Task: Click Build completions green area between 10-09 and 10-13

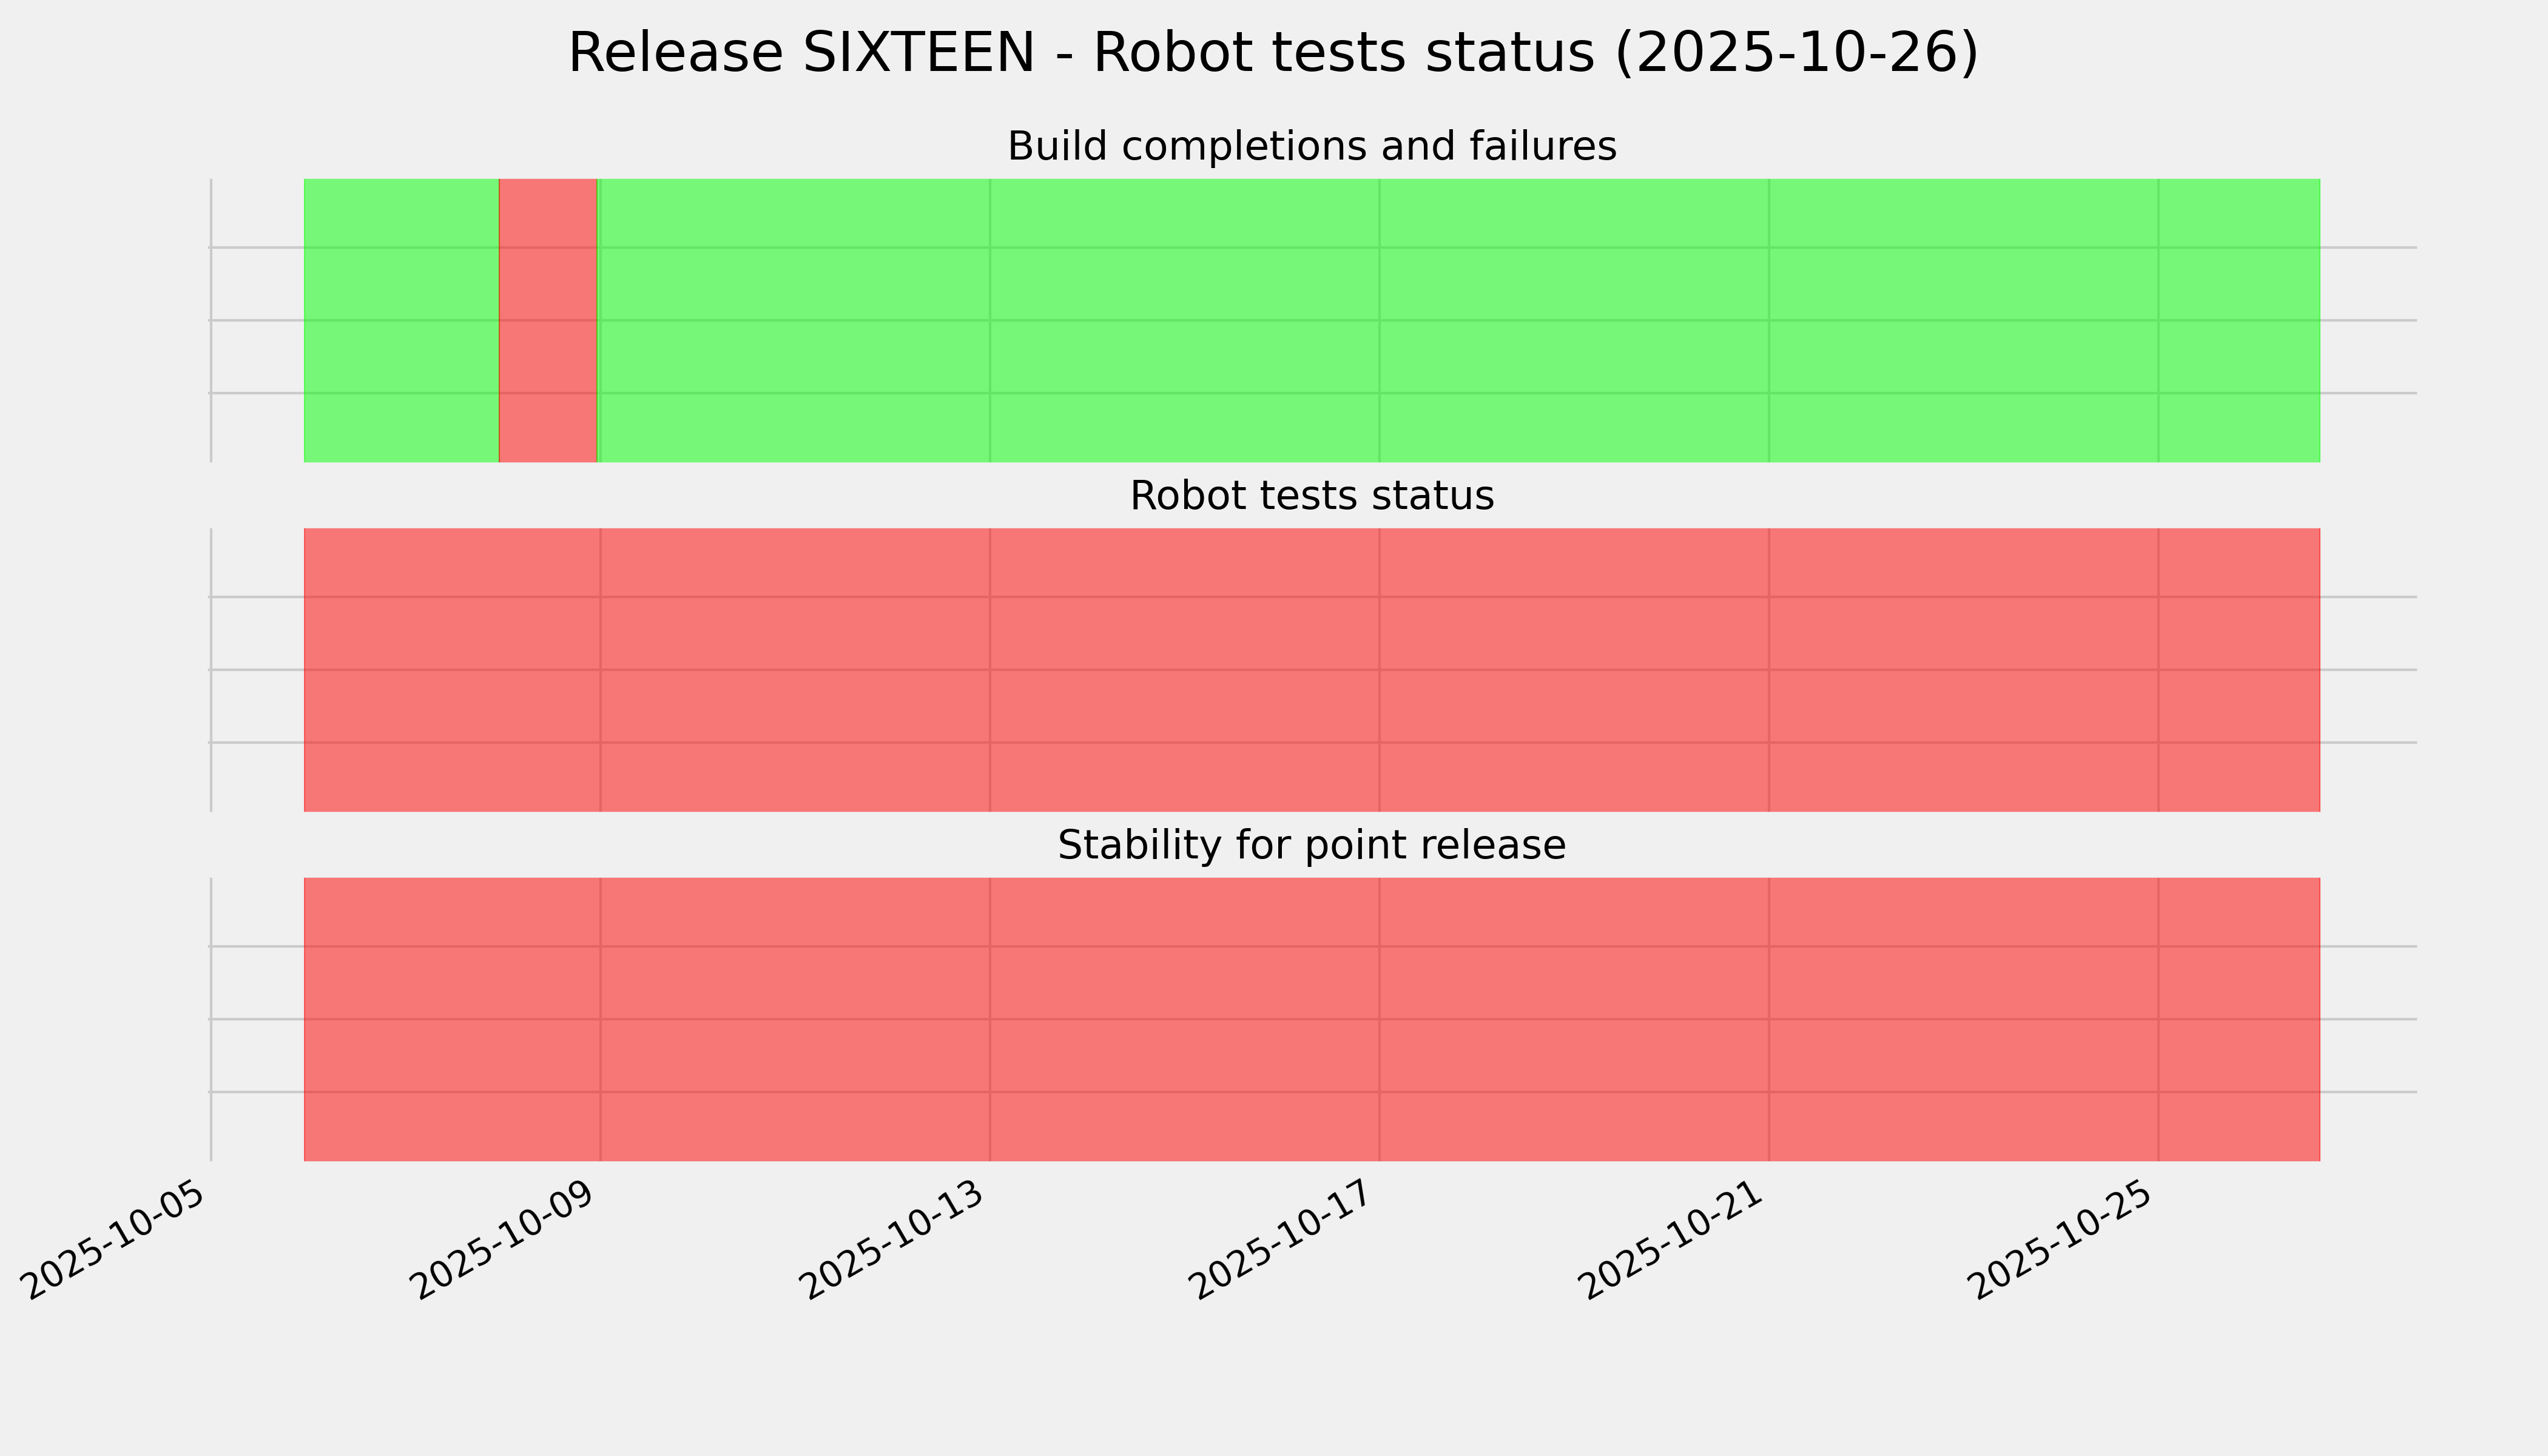Action: (795, 320)
